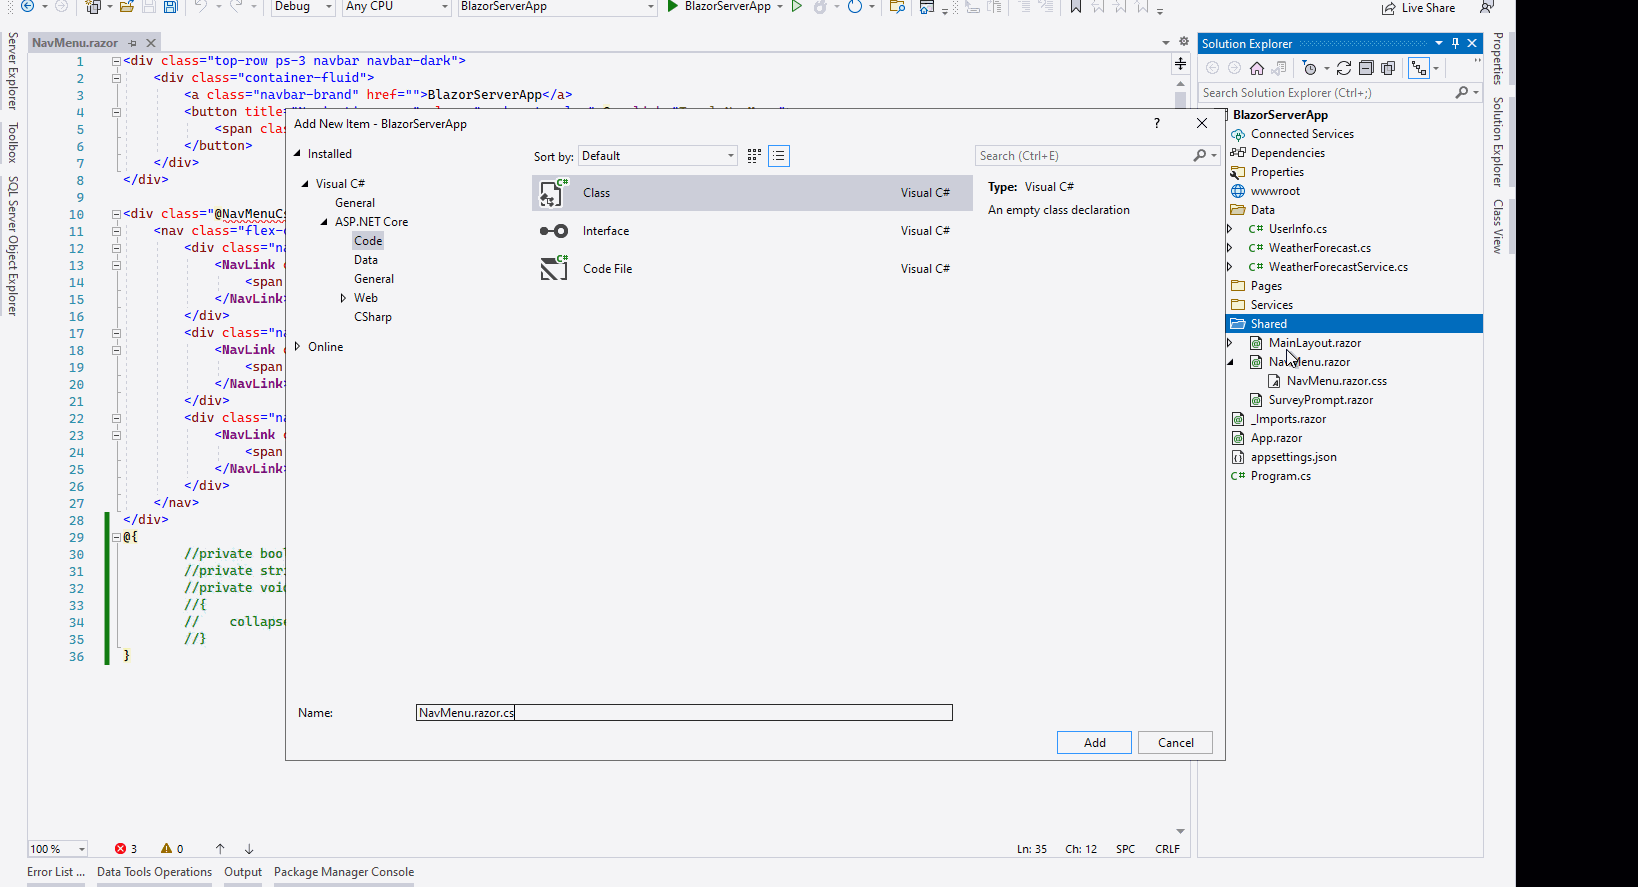Click Show All Files icon

(x=1388, y=68)
